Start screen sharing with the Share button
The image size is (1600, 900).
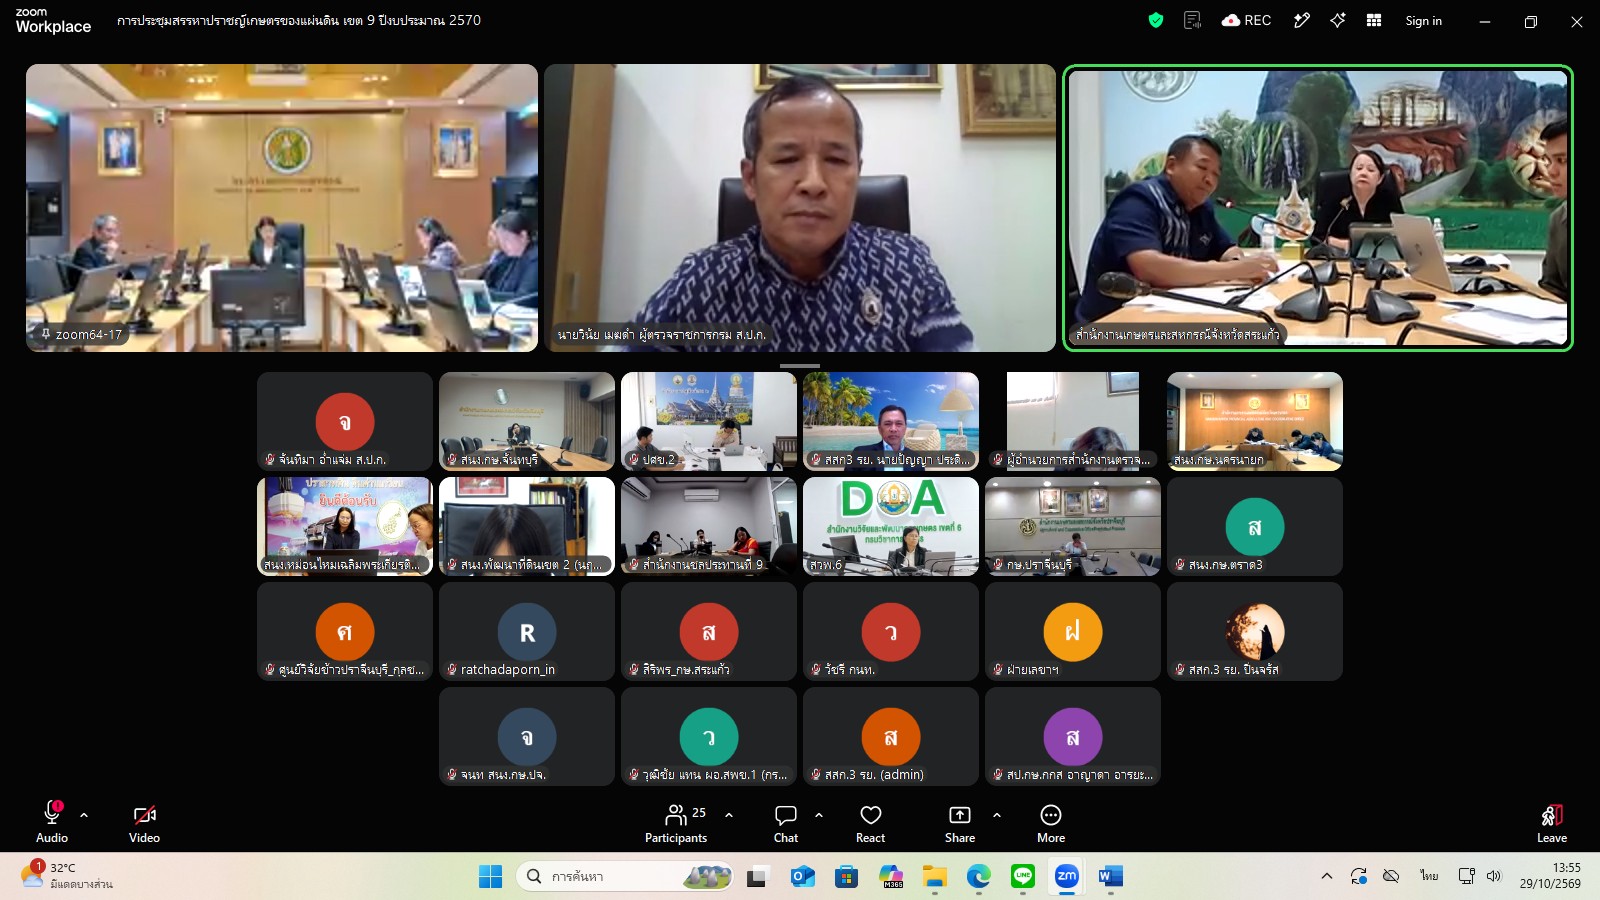(x=960, y=822)
